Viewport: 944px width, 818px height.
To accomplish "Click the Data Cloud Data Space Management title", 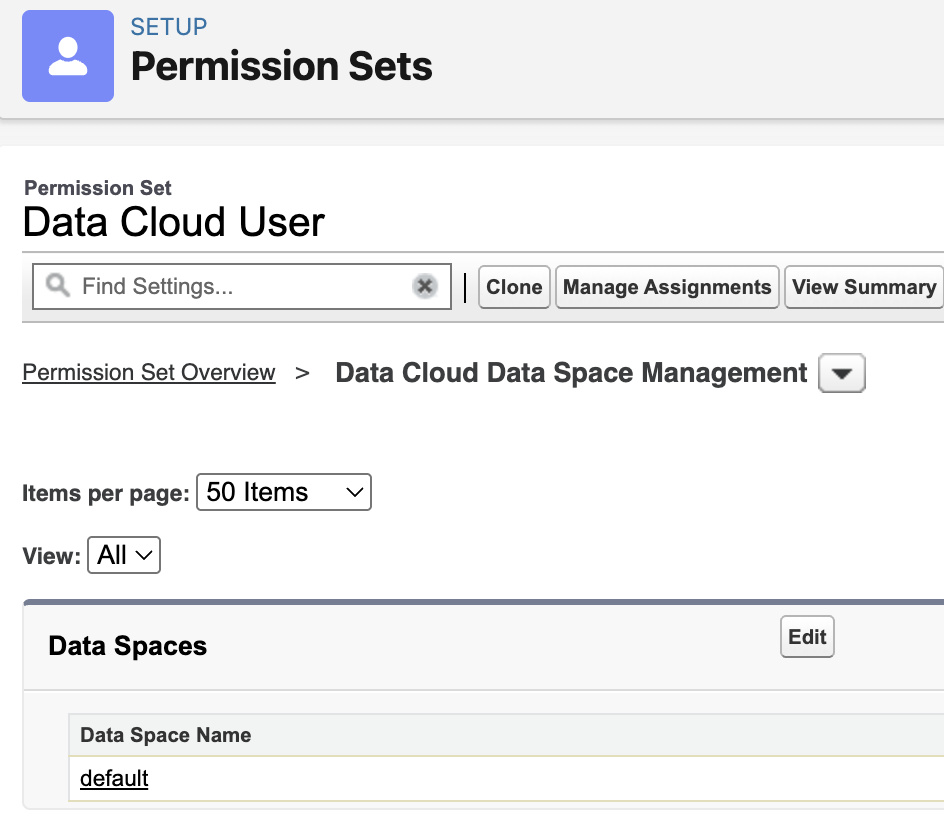I will [x=571, y=373].
